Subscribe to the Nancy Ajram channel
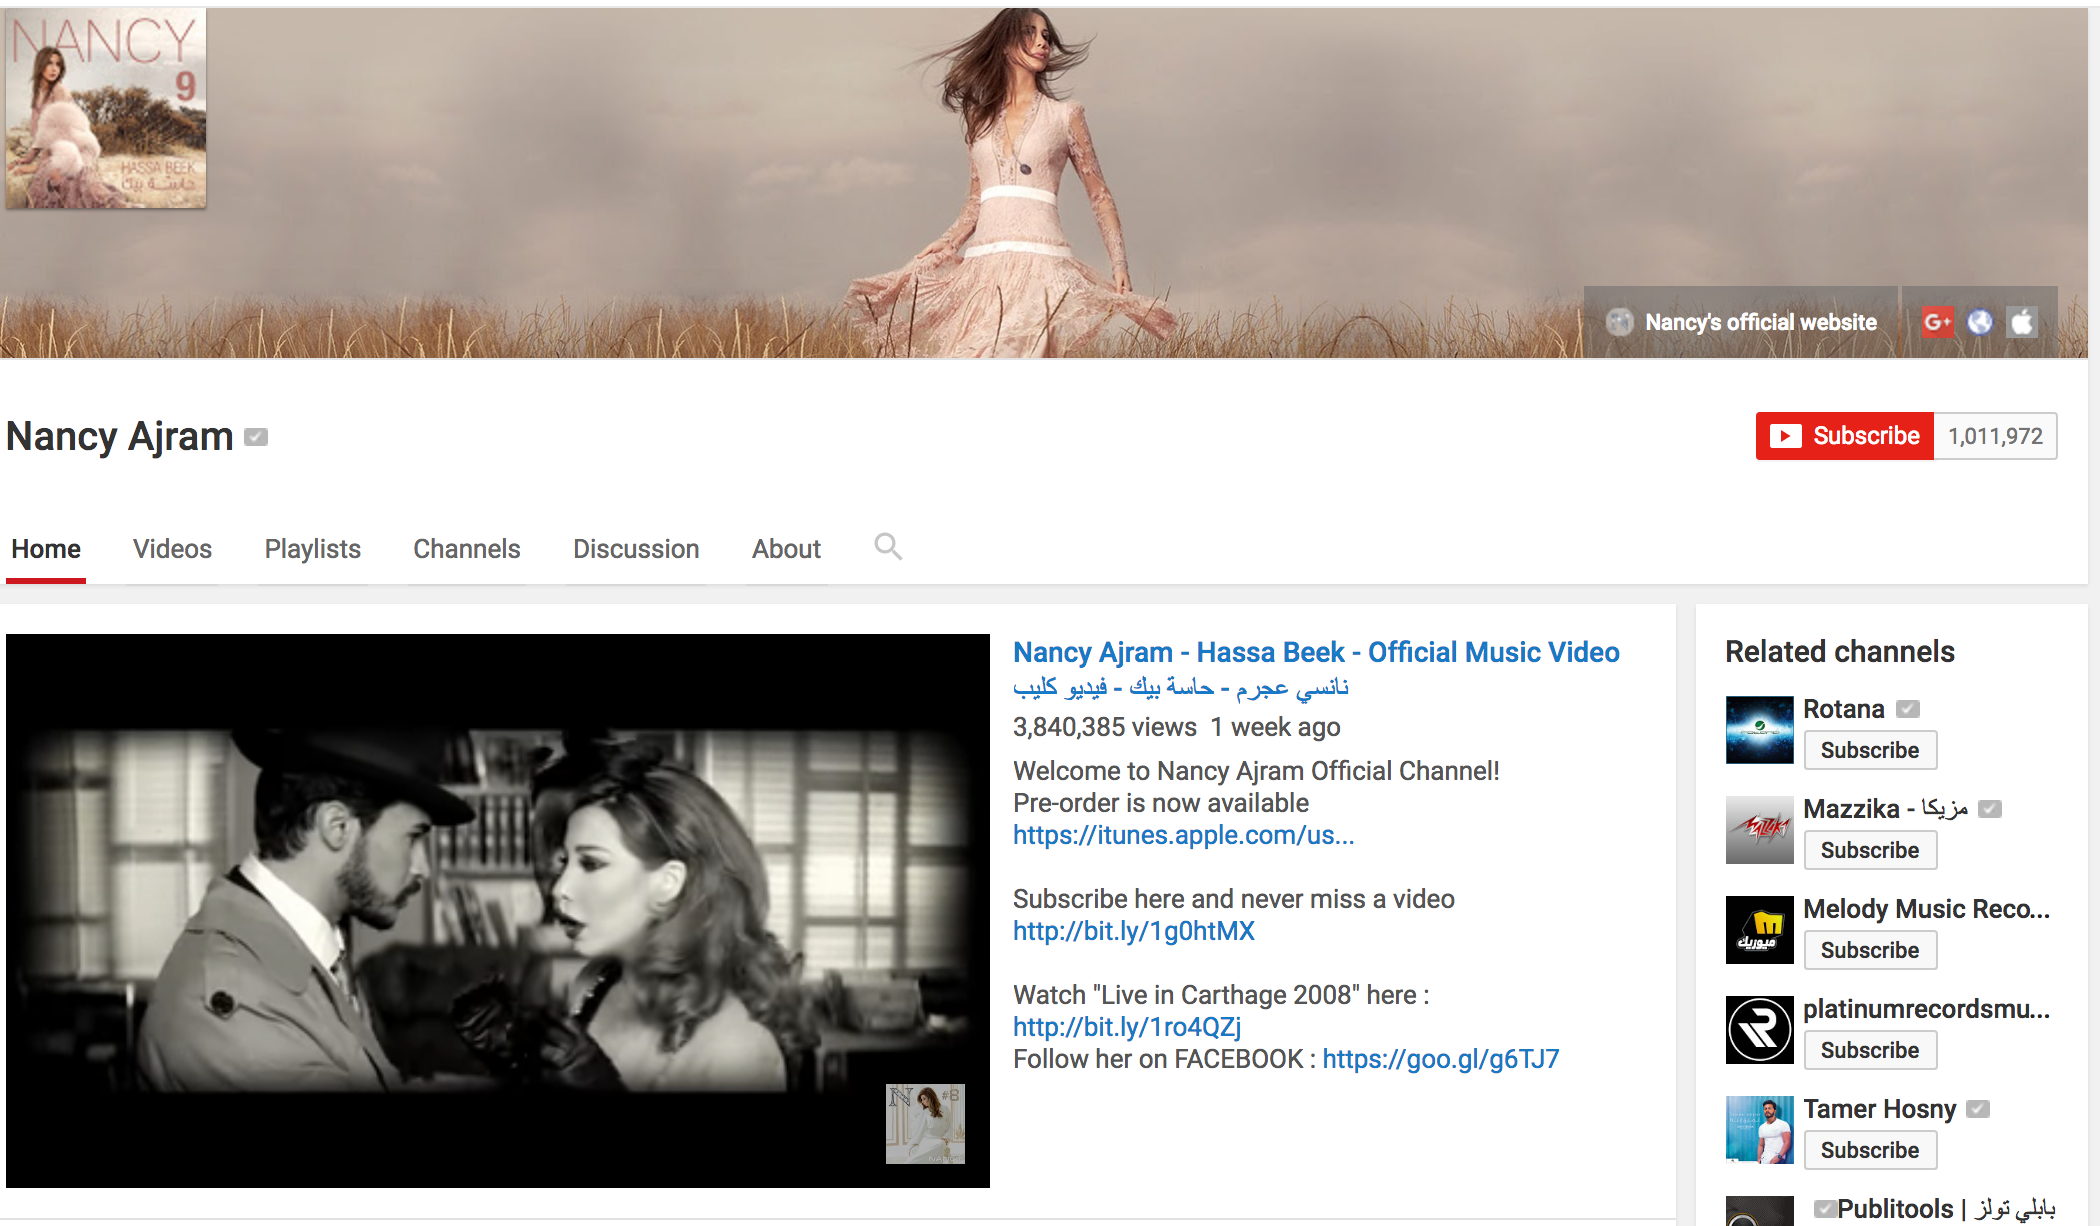This screenshot has height=1226, width=2100. 1845,436
